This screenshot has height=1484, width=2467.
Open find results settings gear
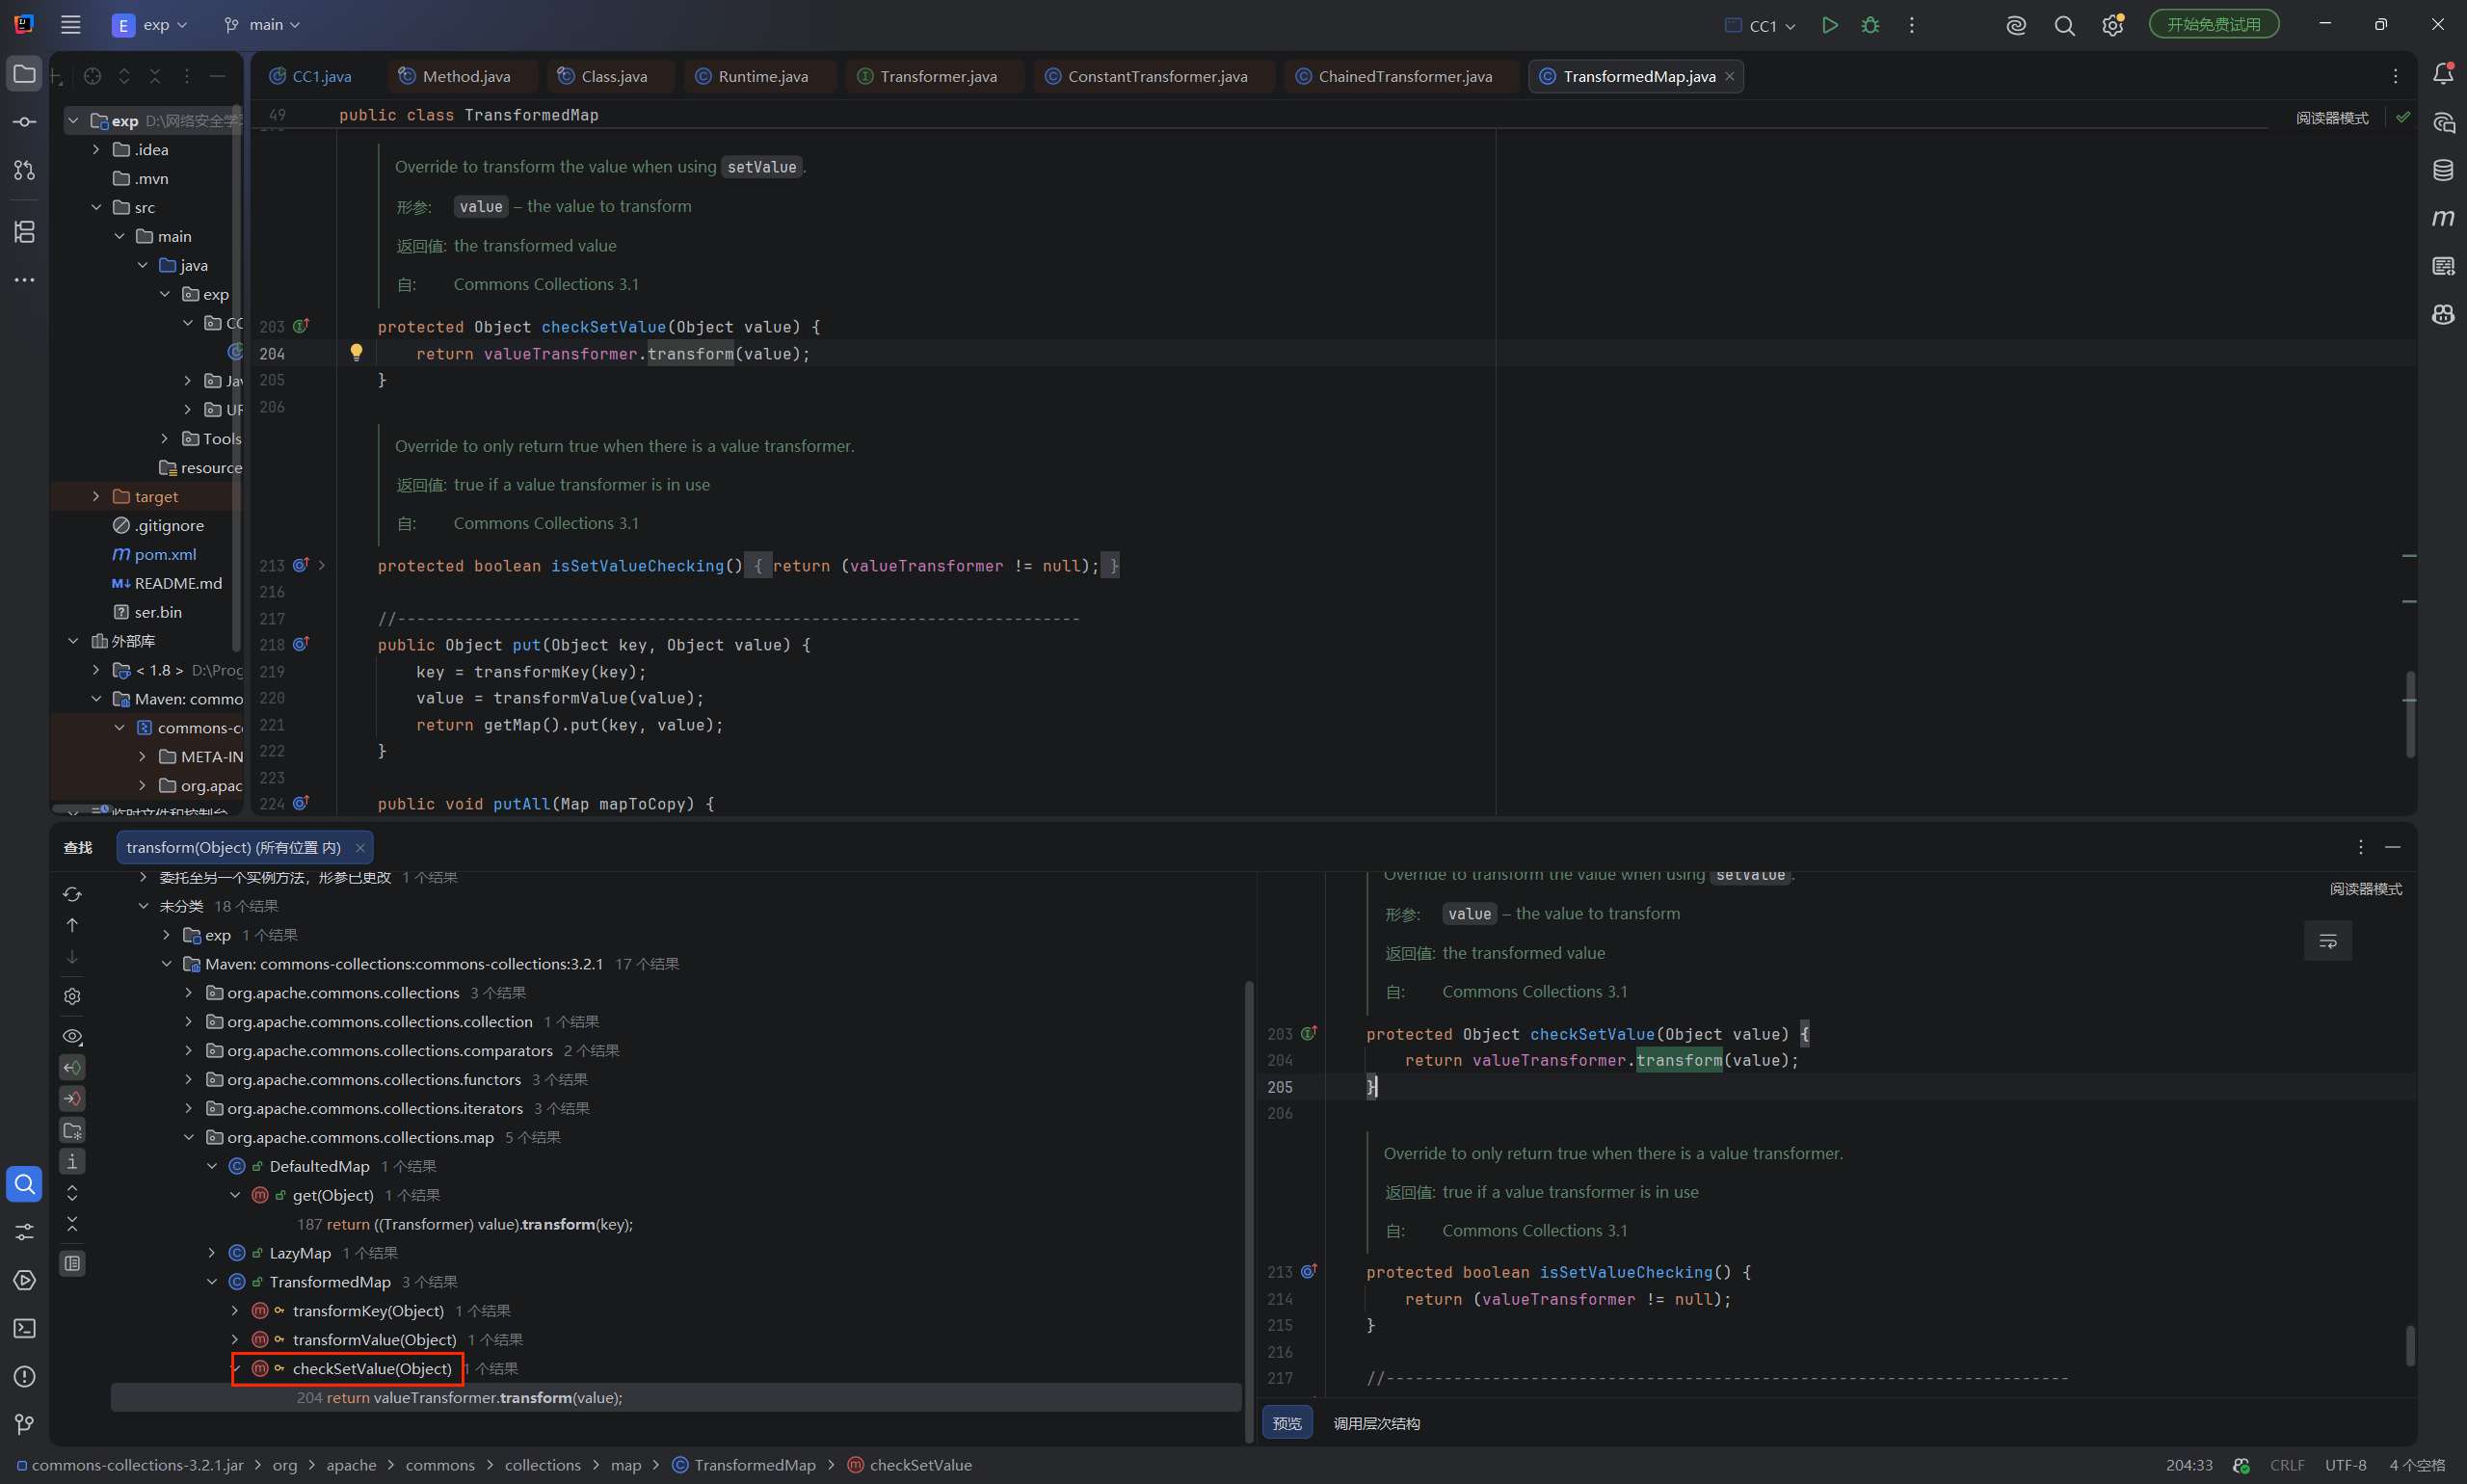tap(72, 996)
